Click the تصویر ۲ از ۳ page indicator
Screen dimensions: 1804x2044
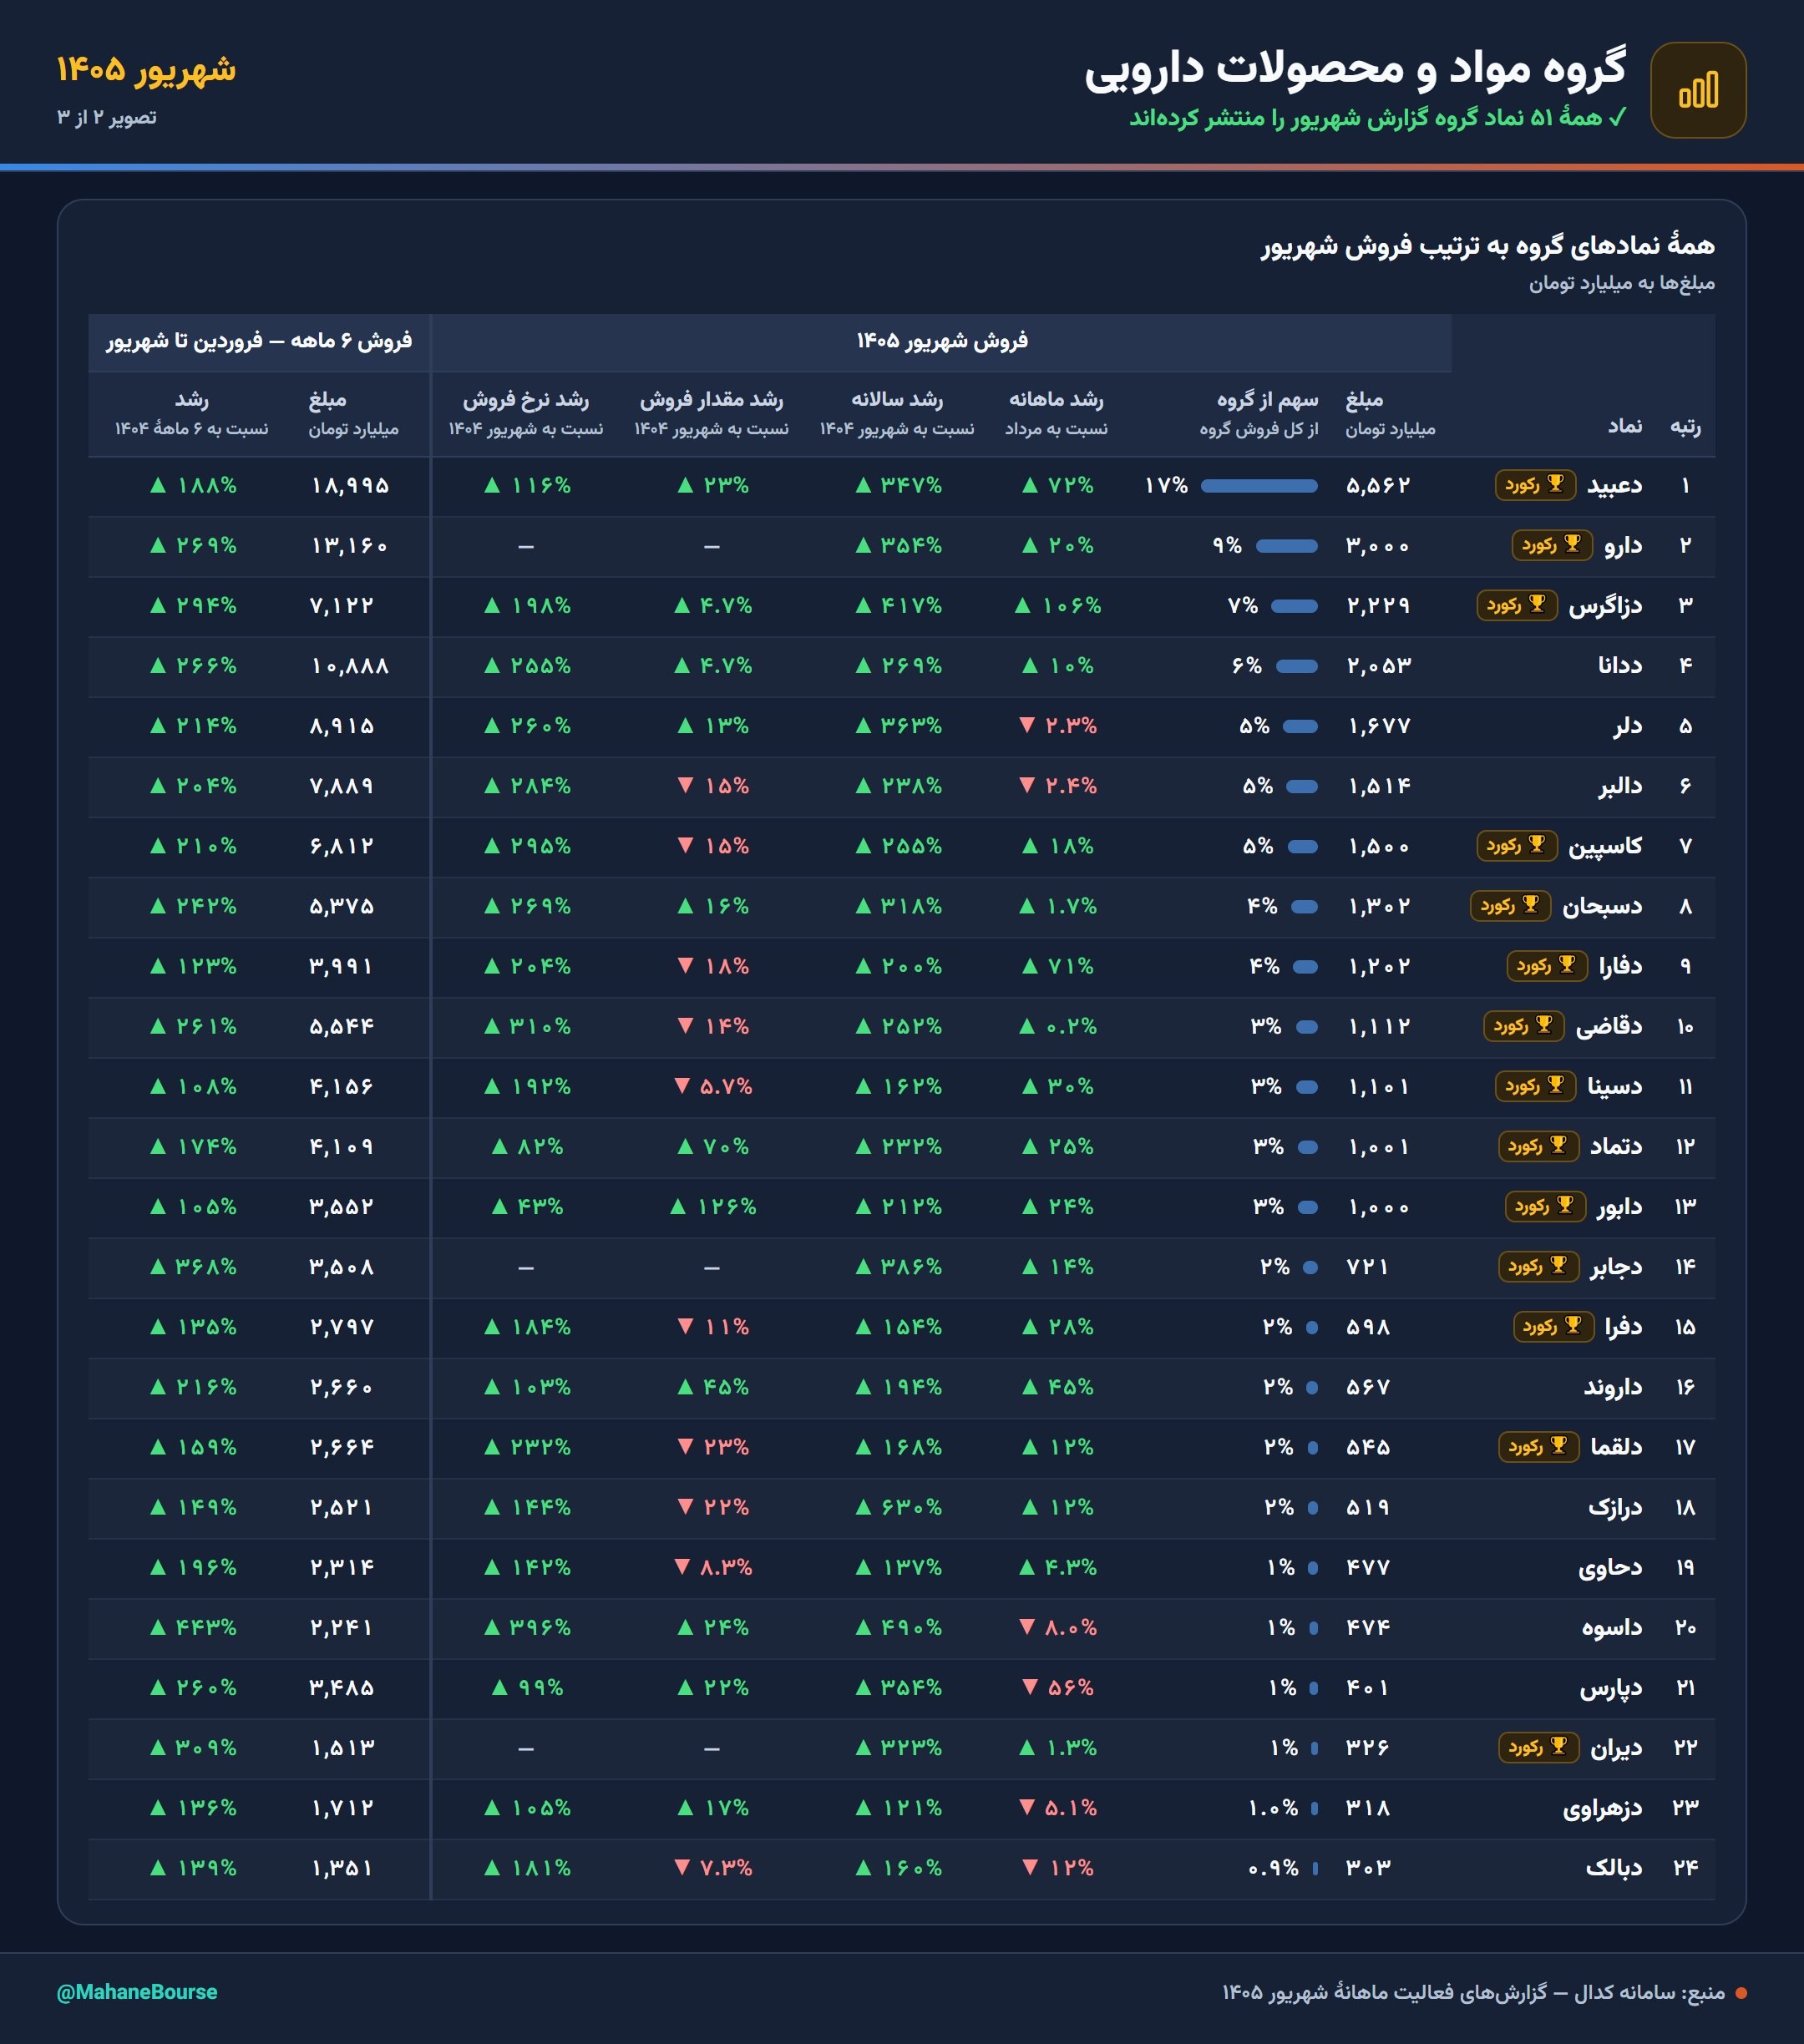pos(107,117)
